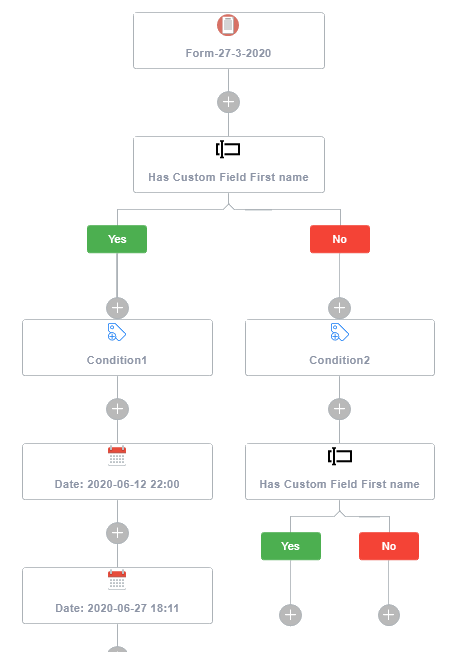Image resolution: width=454 pixels, height=652 pixels.
Task: Select the custom field icon in top condition node
Action: (228, 149)
